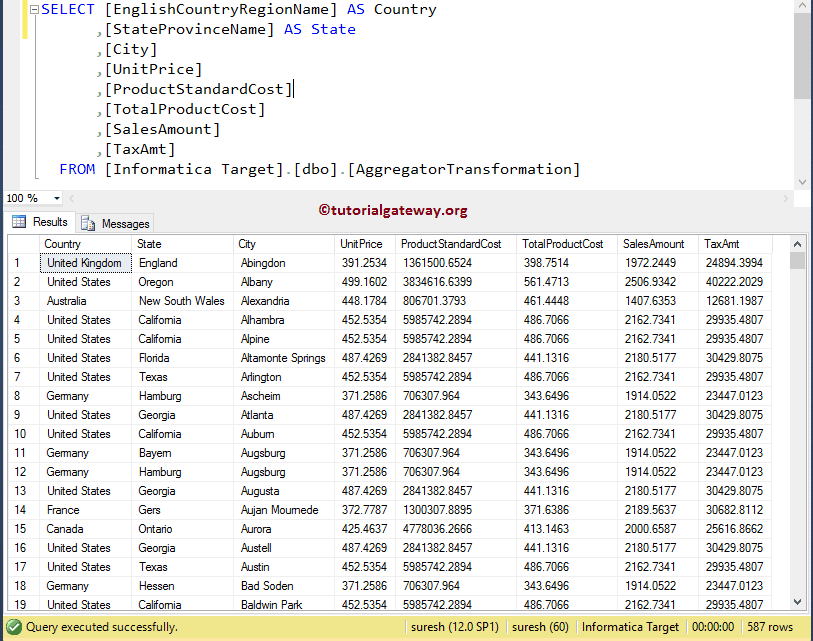The width and height of the screenshot is (813, 641).
Task: Click the Results grid icon
Action: coord(19,222)
